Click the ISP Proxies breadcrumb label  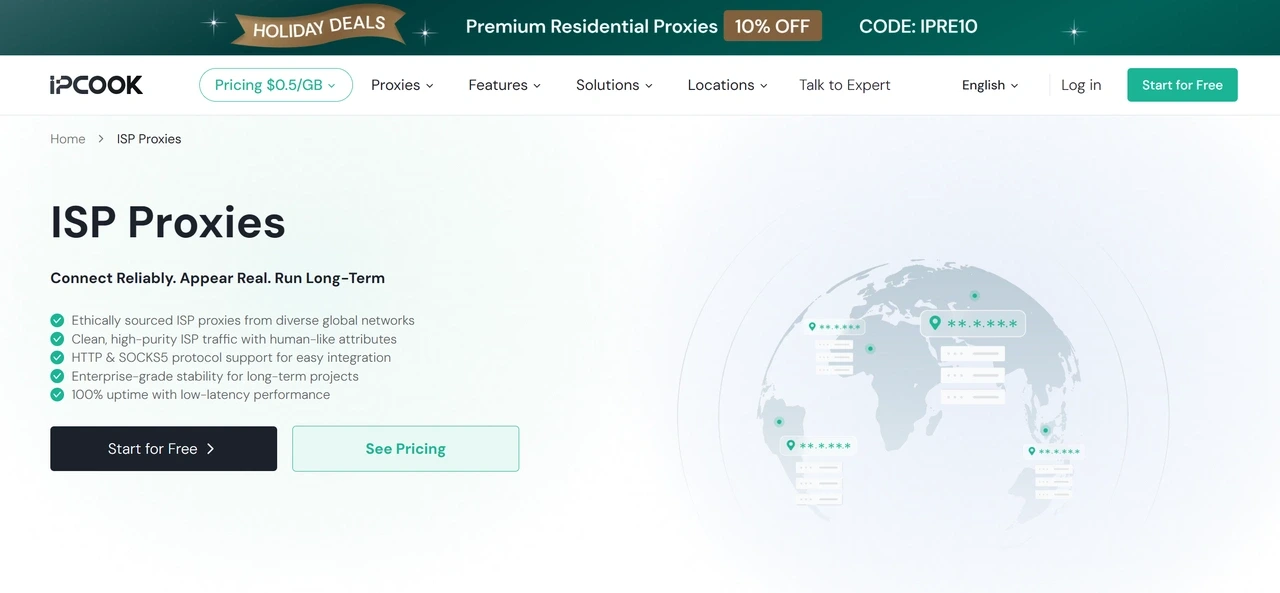tap(148, 138)
